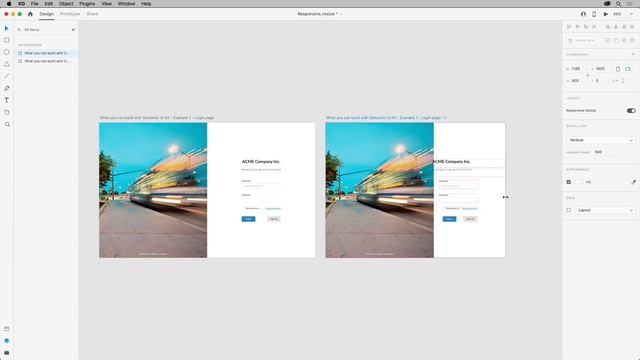Open macOS Spotlight search icon
Viewport: 640px width, 360px height.
coord(618,4)
